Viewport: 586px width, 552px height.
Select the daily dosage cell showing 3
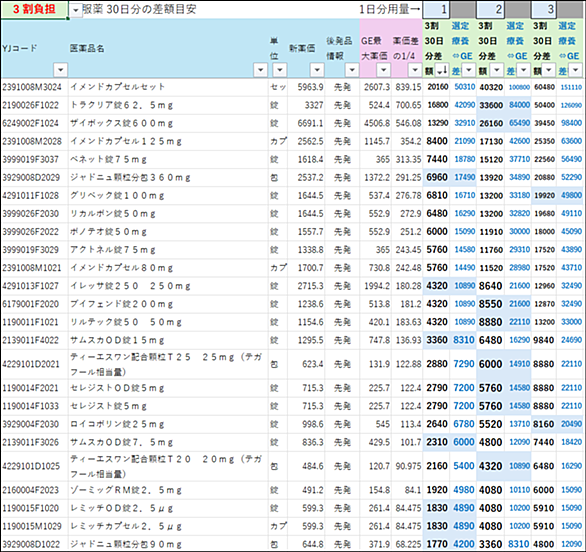coord(544,9)
